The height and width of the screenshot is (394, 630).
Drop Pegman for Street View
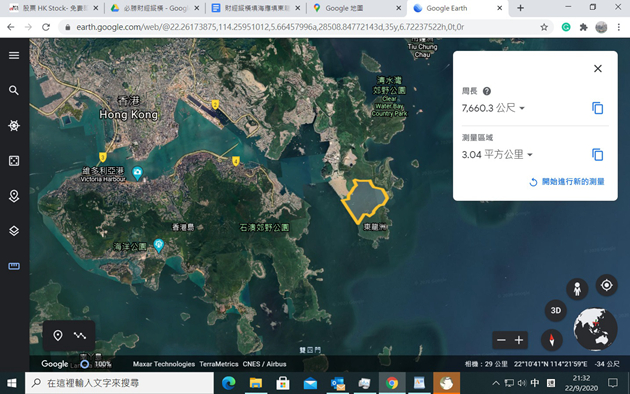coord(577,289)
